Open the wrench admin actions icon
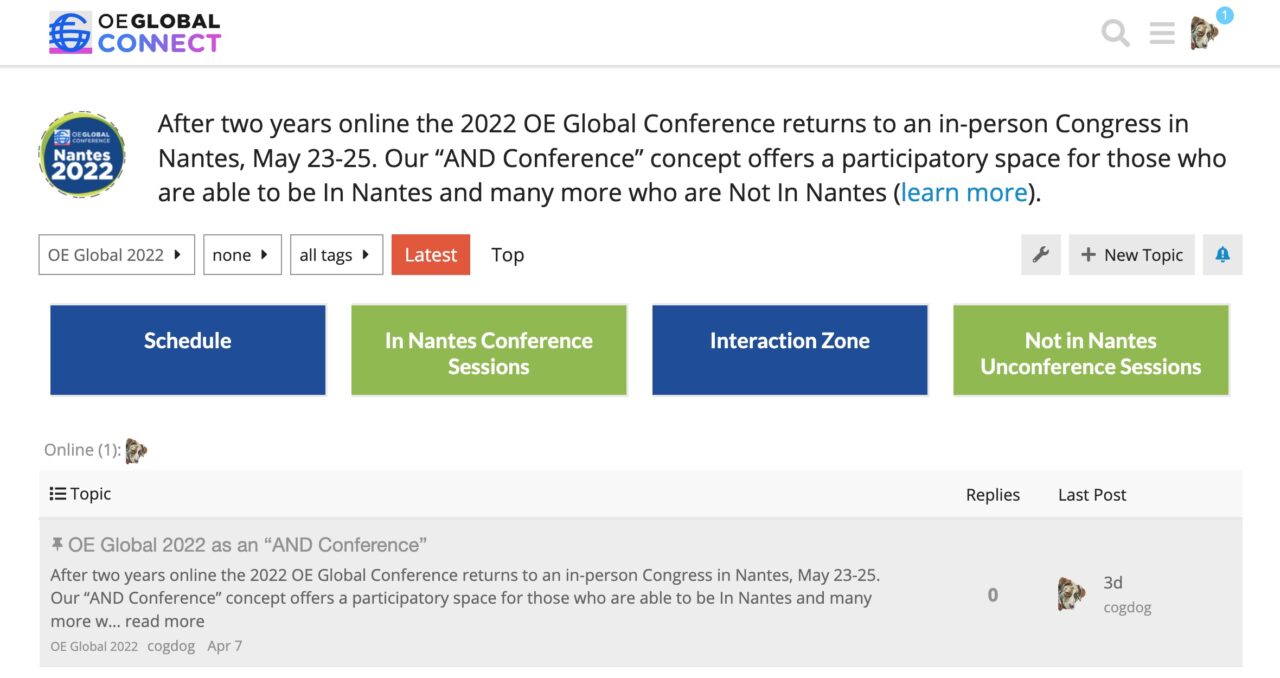The width and height of the screenshot is (1280, 678). pyautogui.click(x=1040, y=255)
